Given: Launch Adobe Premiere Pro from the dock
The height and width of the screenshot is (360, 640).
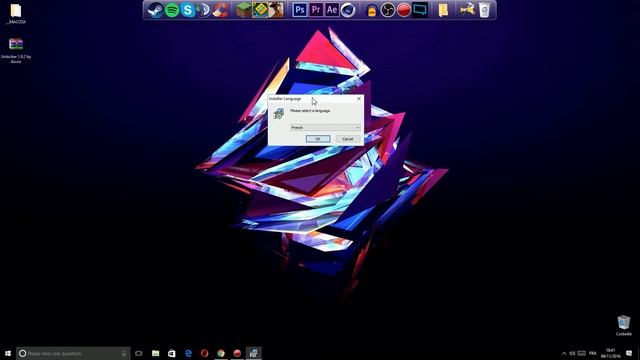Looking at the screenshot, I should 316,10.
